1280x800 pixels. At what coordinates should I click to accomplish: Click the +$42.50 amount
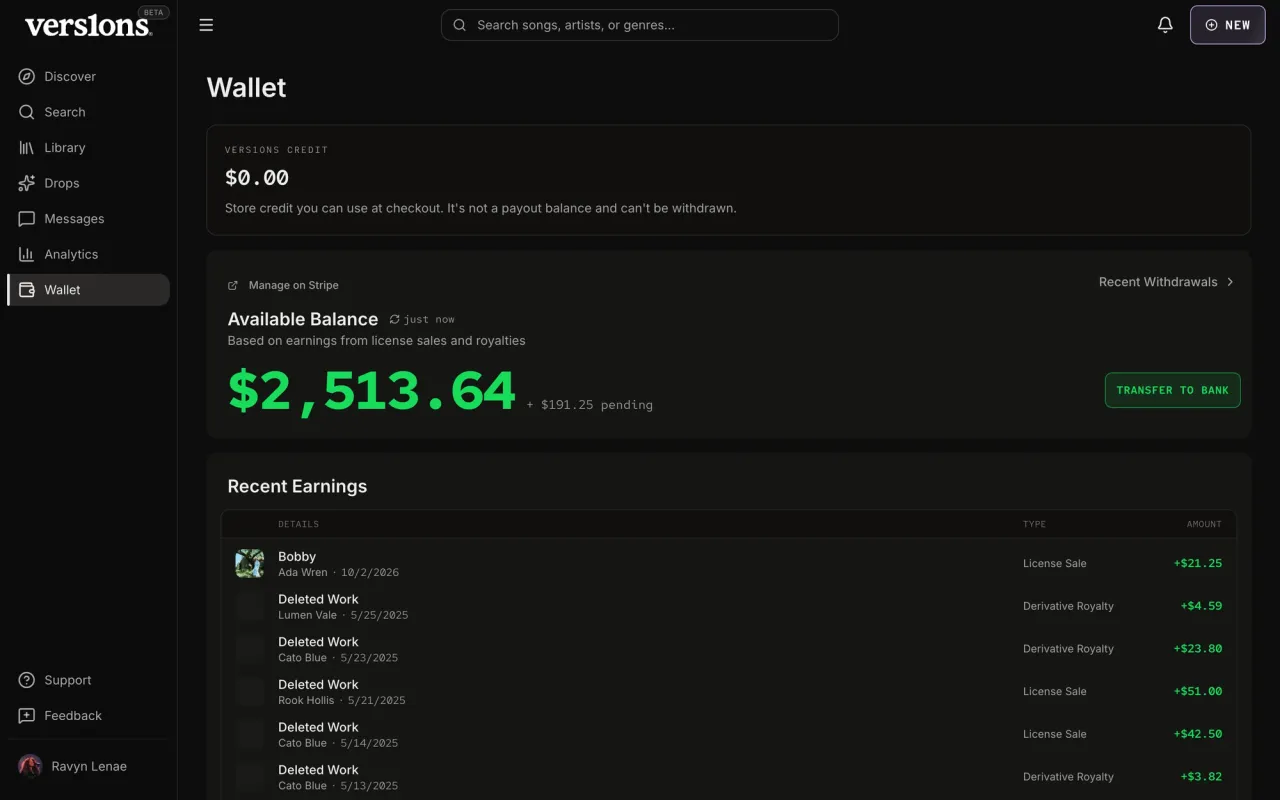(x=1198, y=734)
